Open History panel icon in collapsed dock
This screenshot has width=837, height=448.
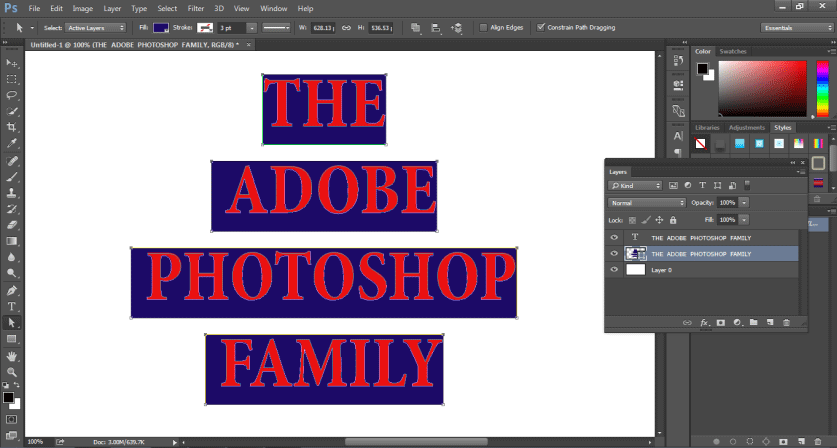[678, 60]
